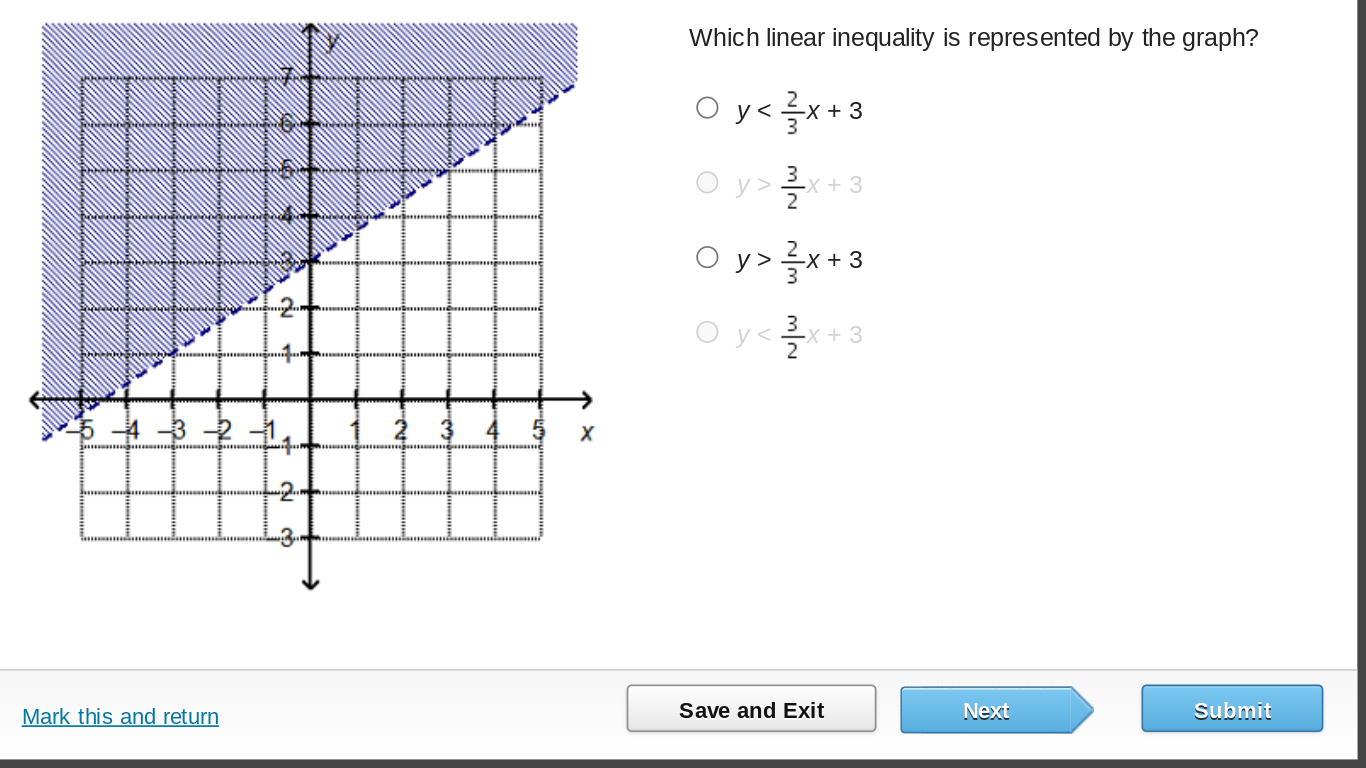
Task: Click the first answer choice y < 2/3x + 3
Action: [797, 109]
